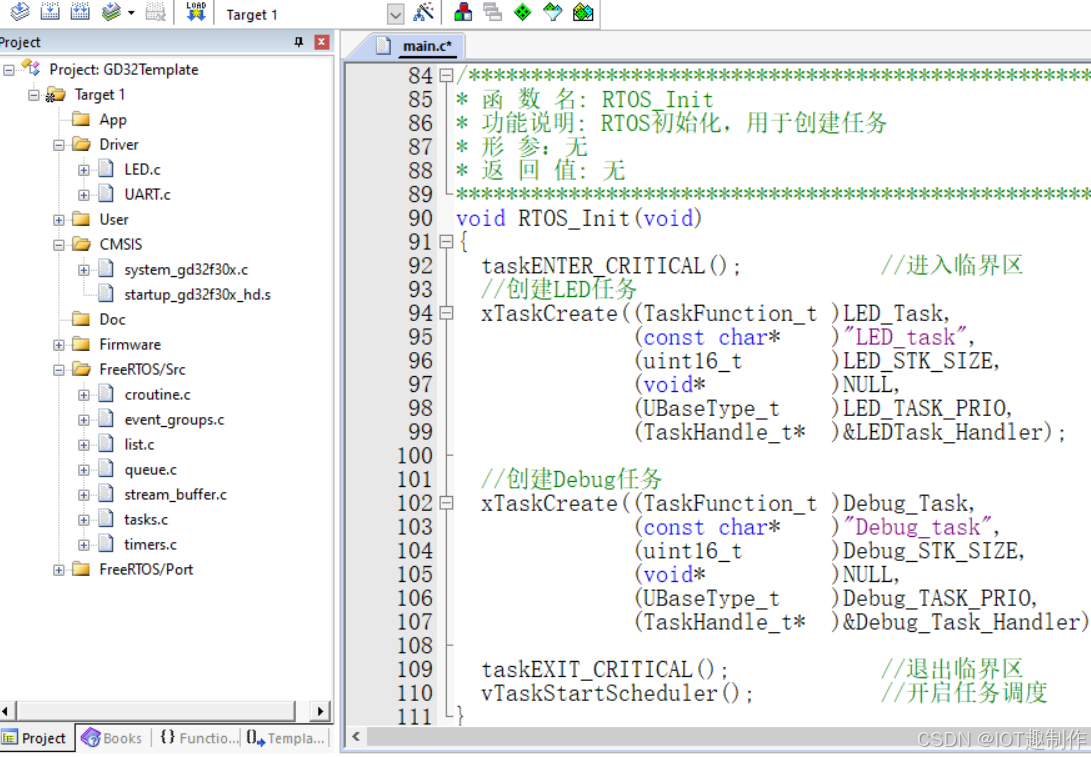Pin the Project panel with pushpin icon
Screen dimensions: 1091x757
tap(299, 42)
